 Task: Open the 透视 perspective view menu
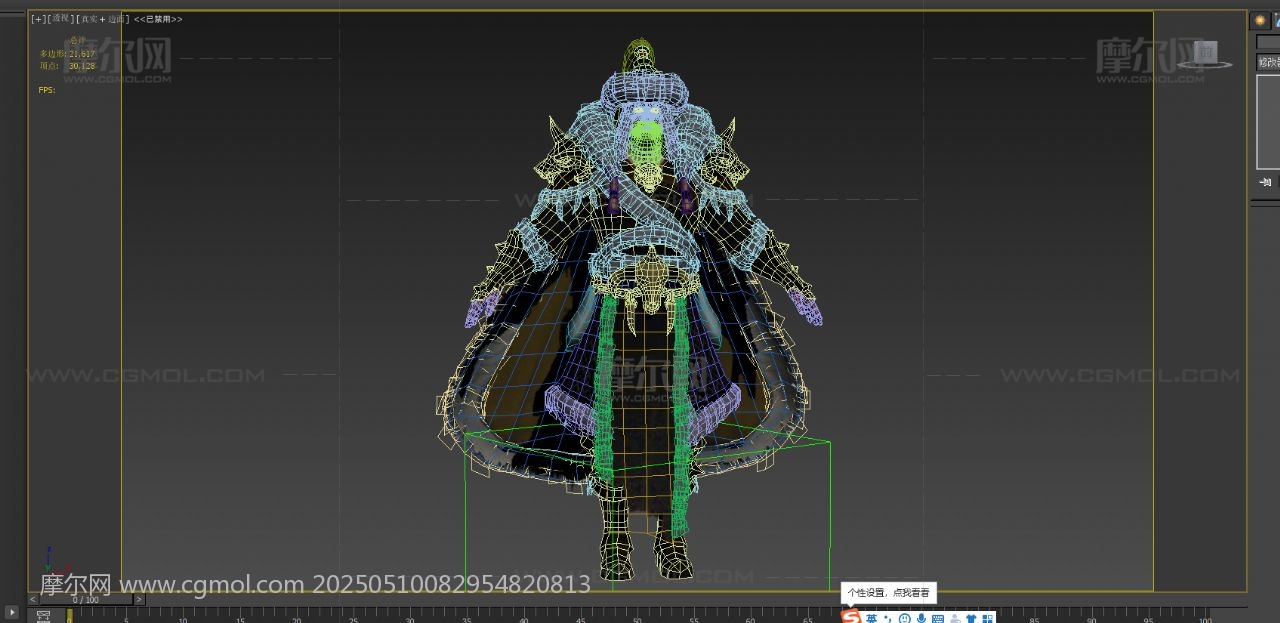click(x=60, y=19)
